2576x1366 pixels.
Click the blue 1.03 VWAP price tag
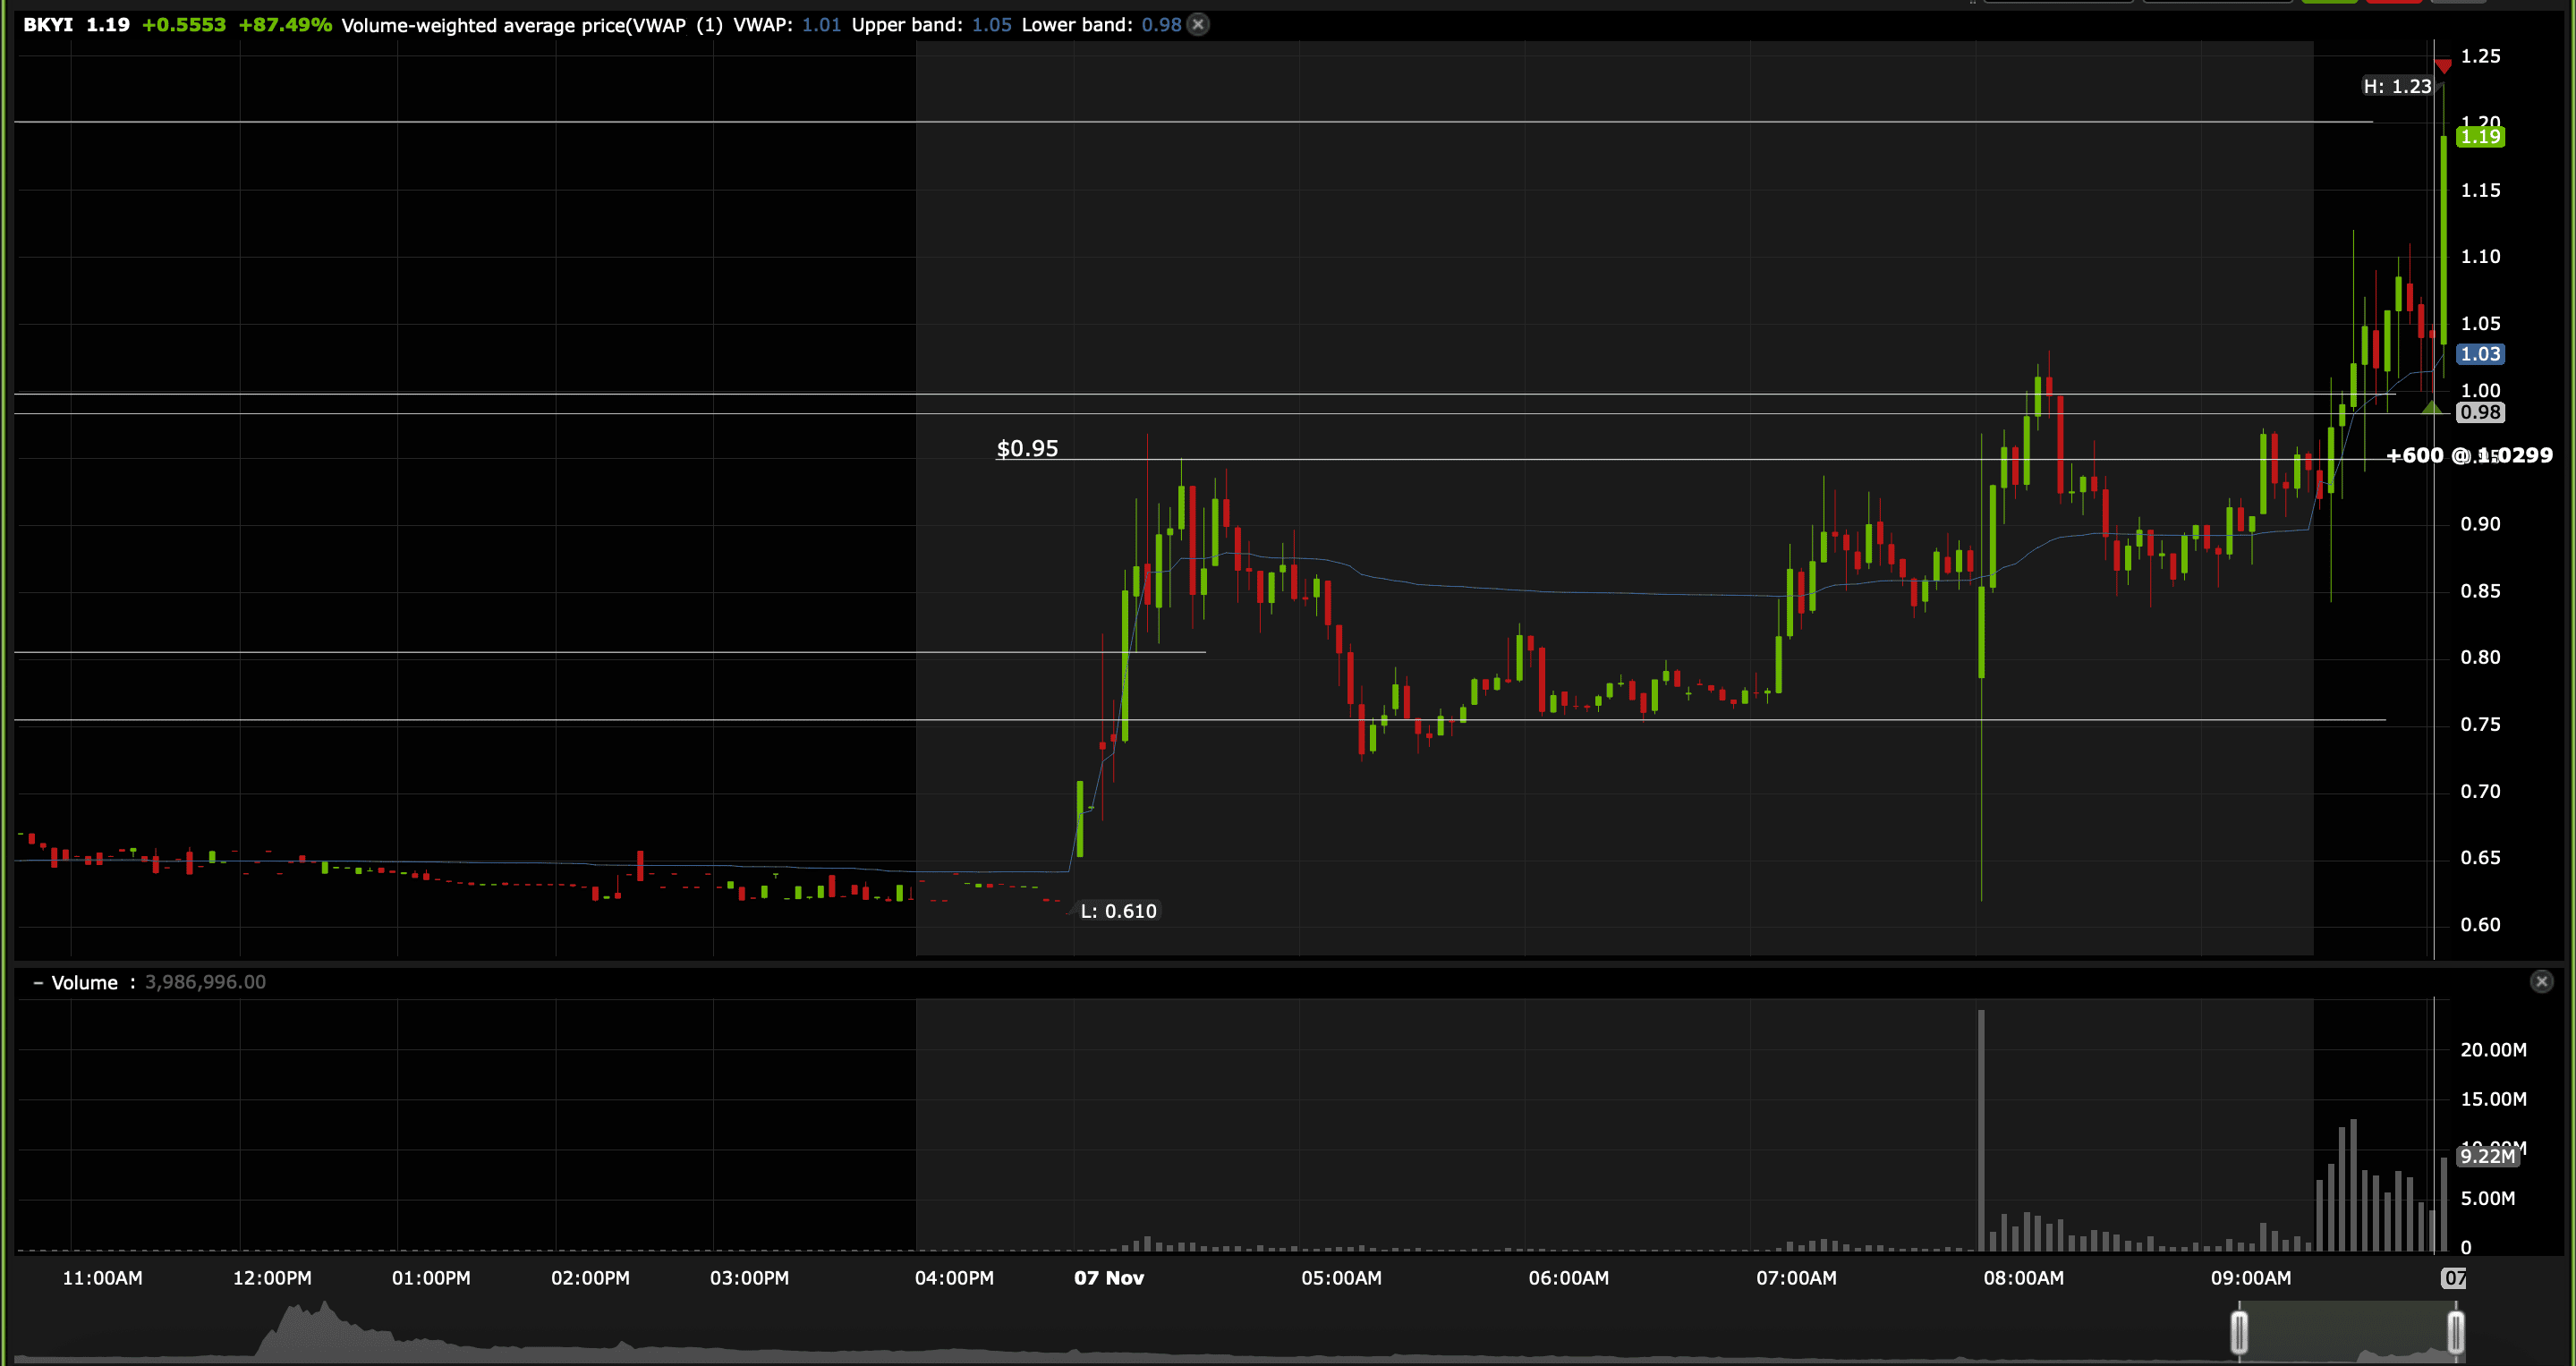pyautogui.click(x=2480, y=354)
